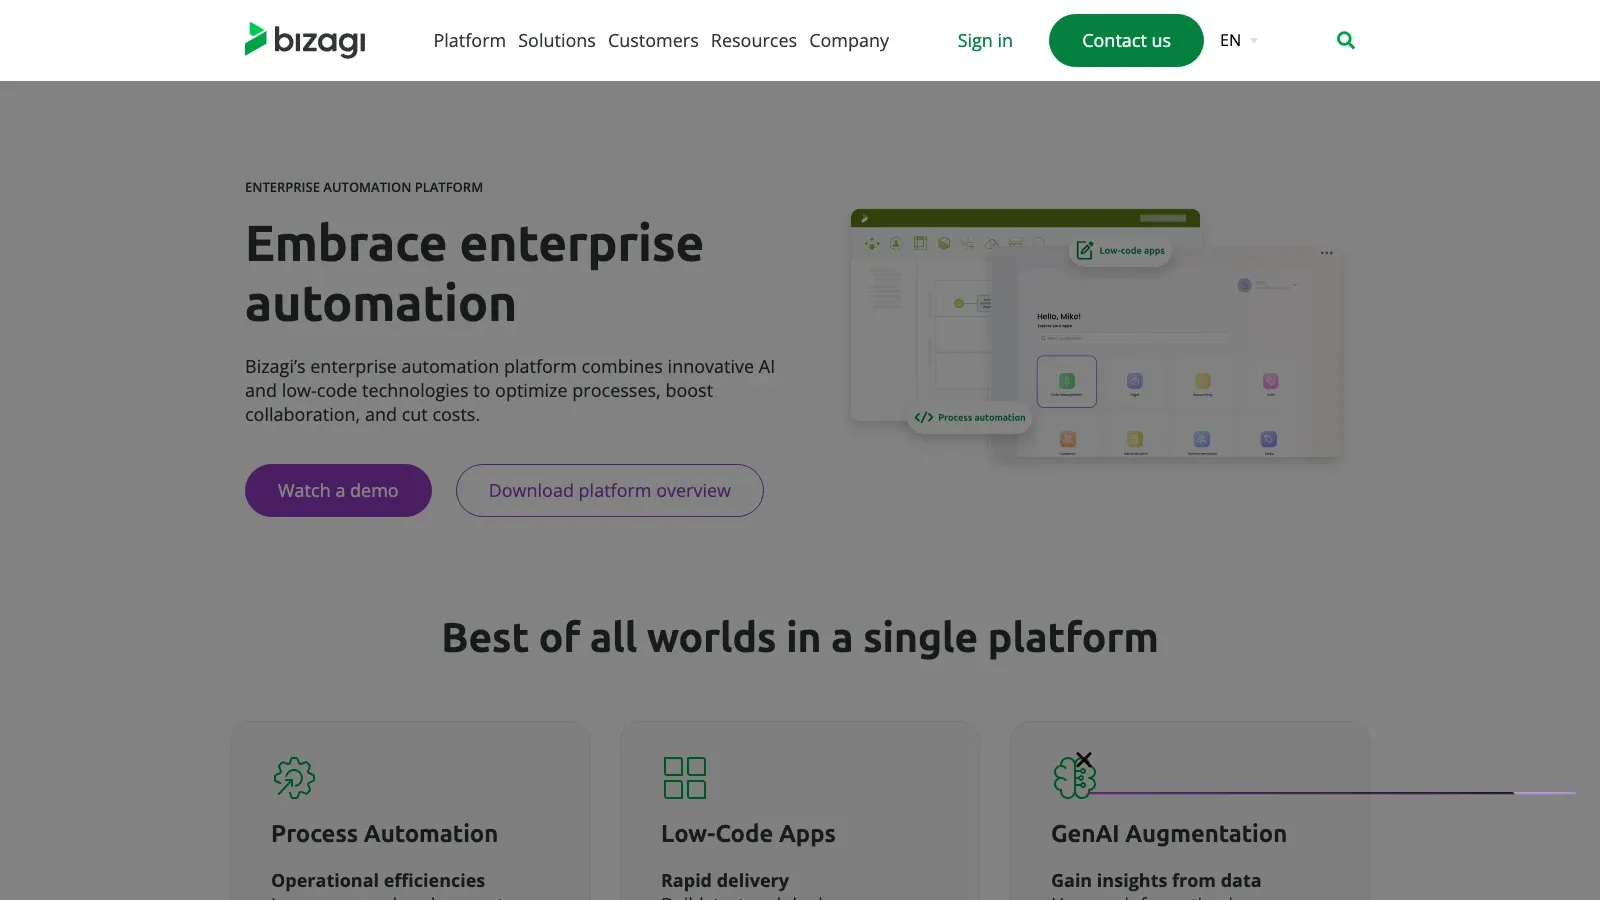Open the Resources menu

pyautogui.click(x=753, y=40)
